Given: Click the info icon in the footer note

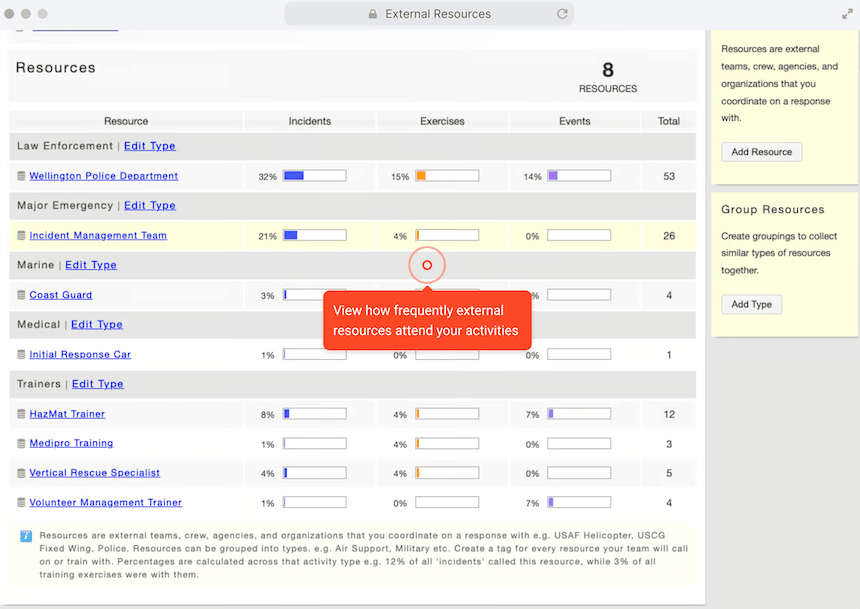Looking at the screenshot, I should 25,537.
